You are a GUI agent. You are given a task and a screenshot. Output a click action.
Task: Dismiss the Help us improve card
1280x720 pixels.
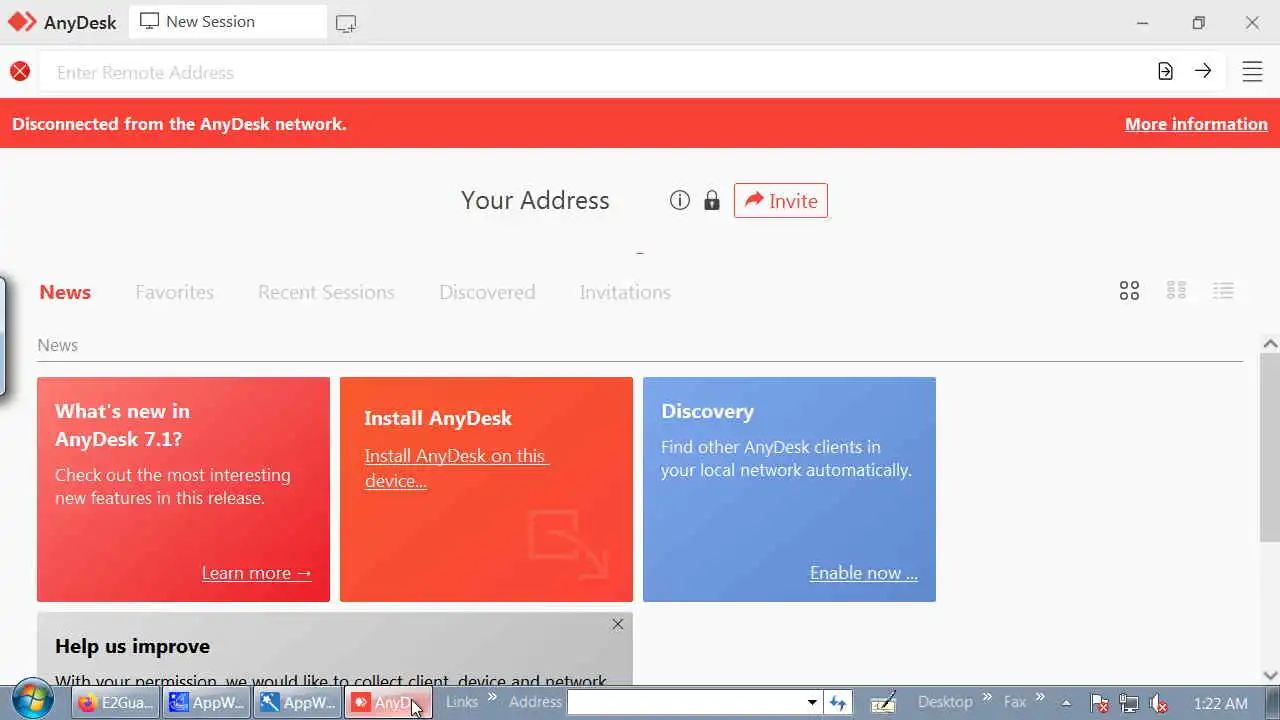[x=618, y=624]
